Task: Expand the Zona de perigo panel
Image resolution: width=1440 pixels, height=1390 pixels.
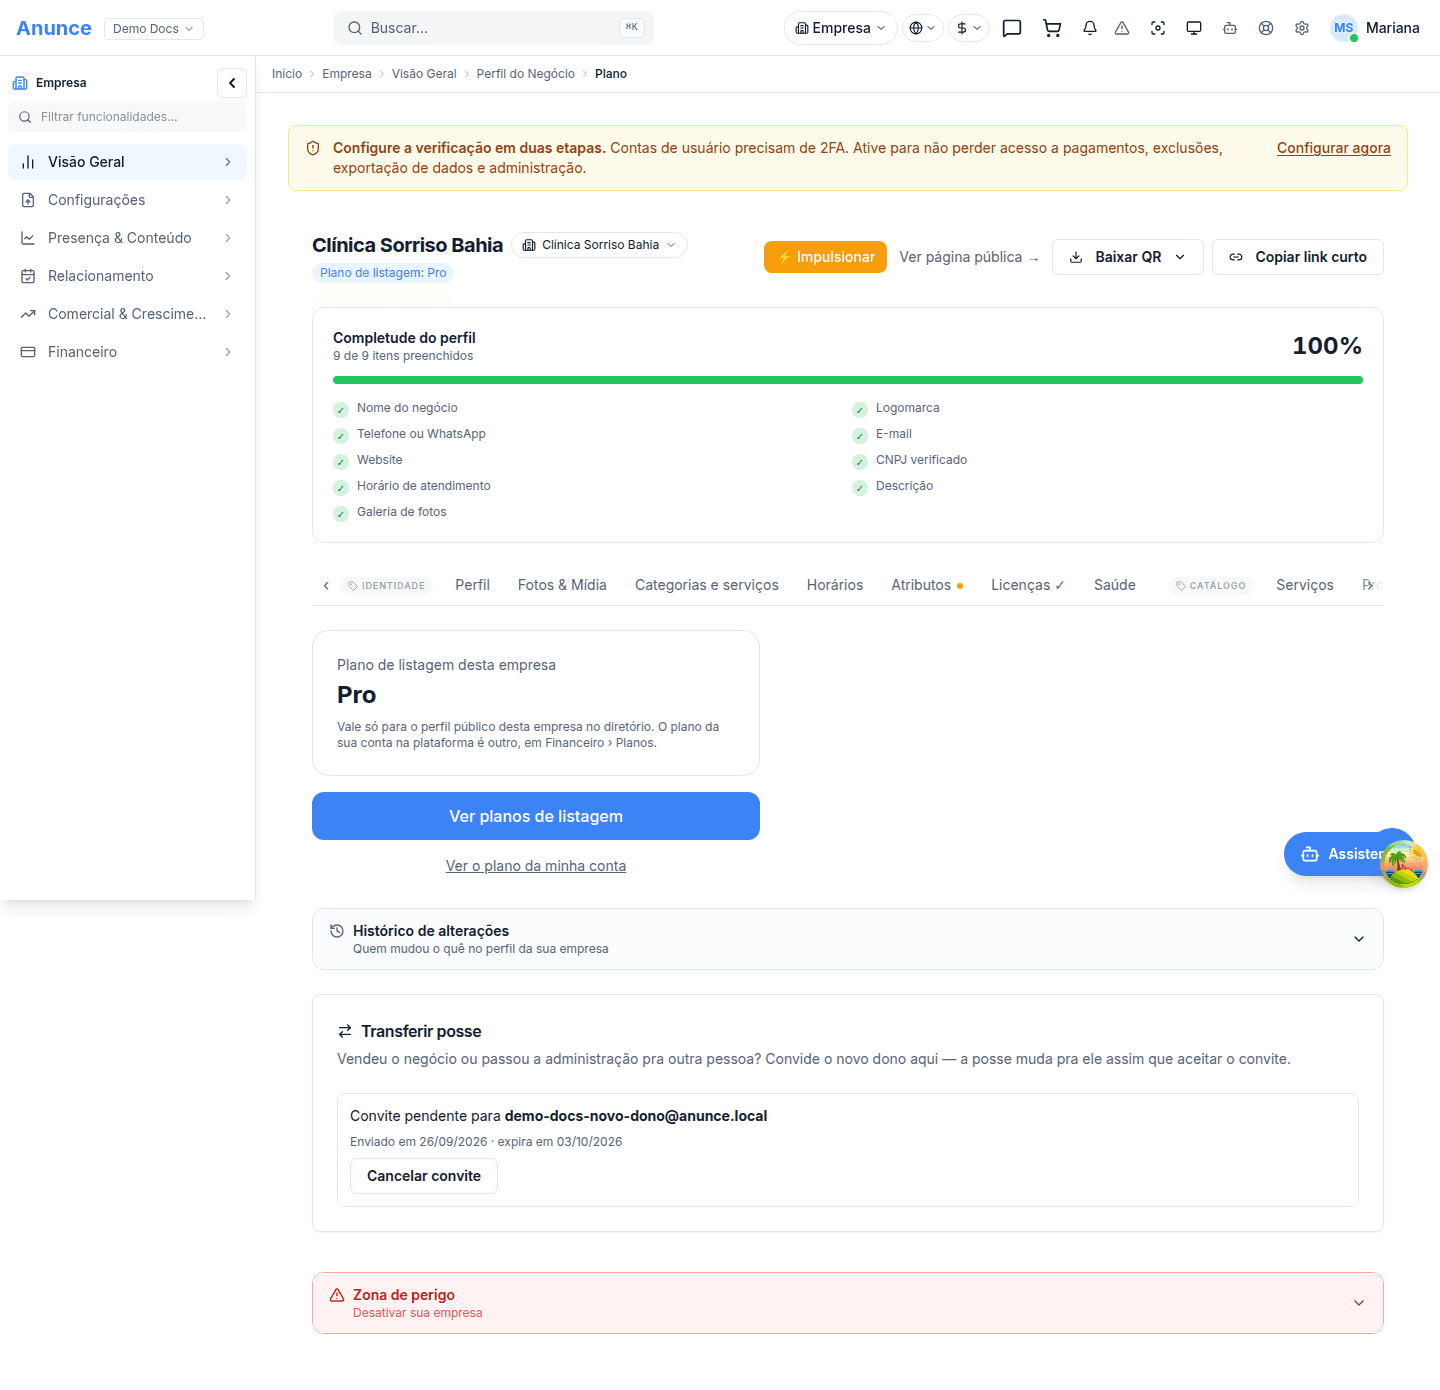Action: (848, 1303)
